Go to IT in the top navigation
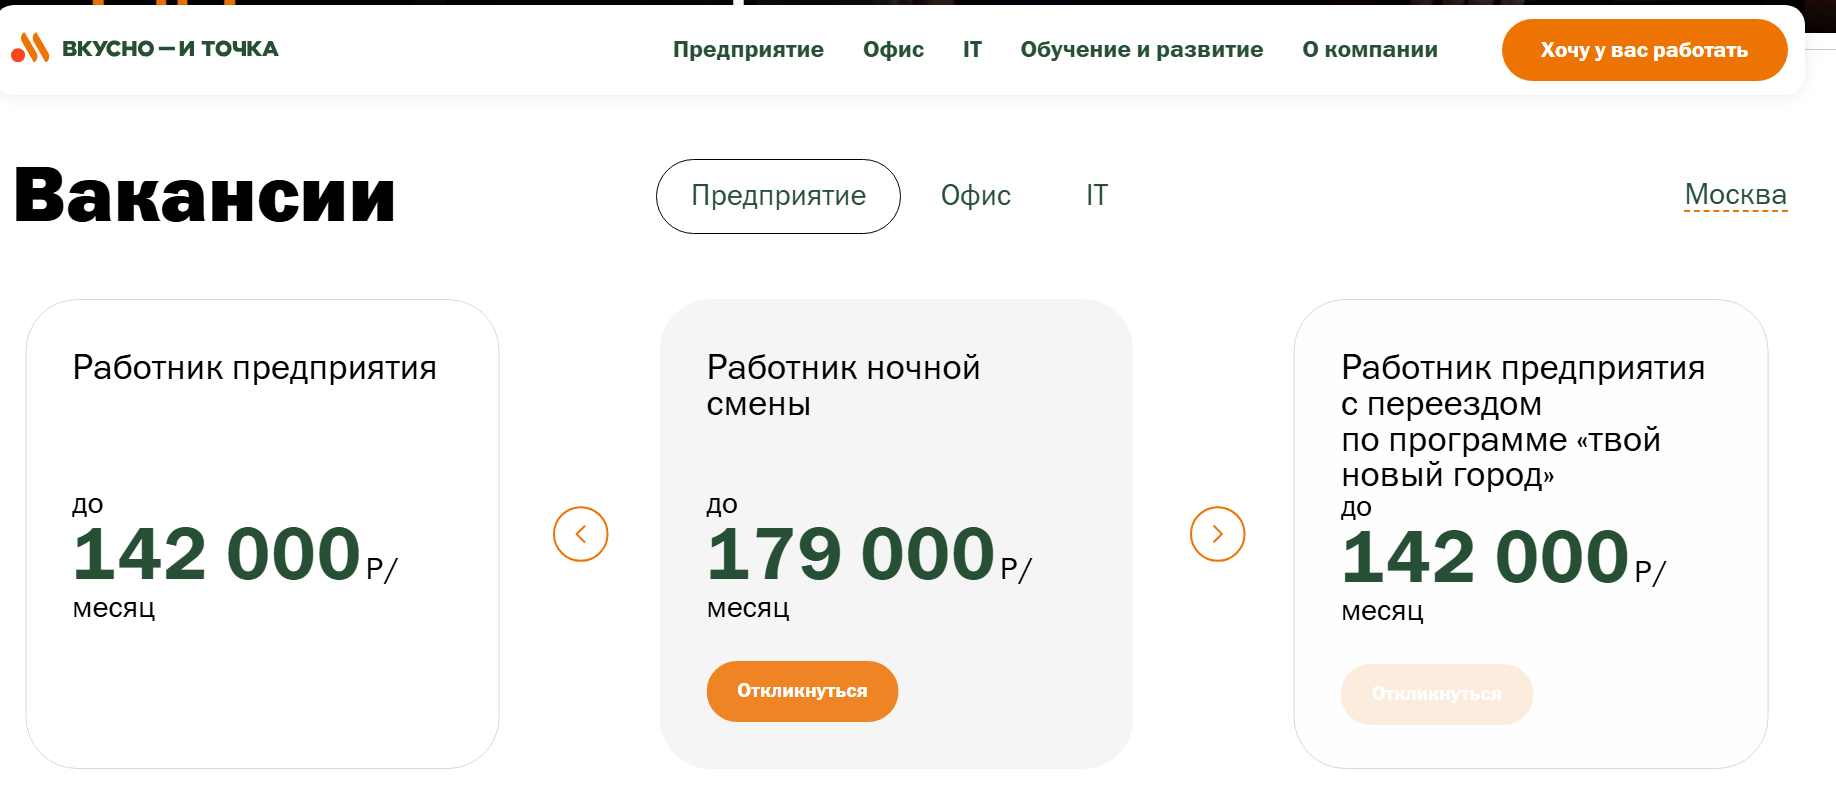 click(972, 50)
